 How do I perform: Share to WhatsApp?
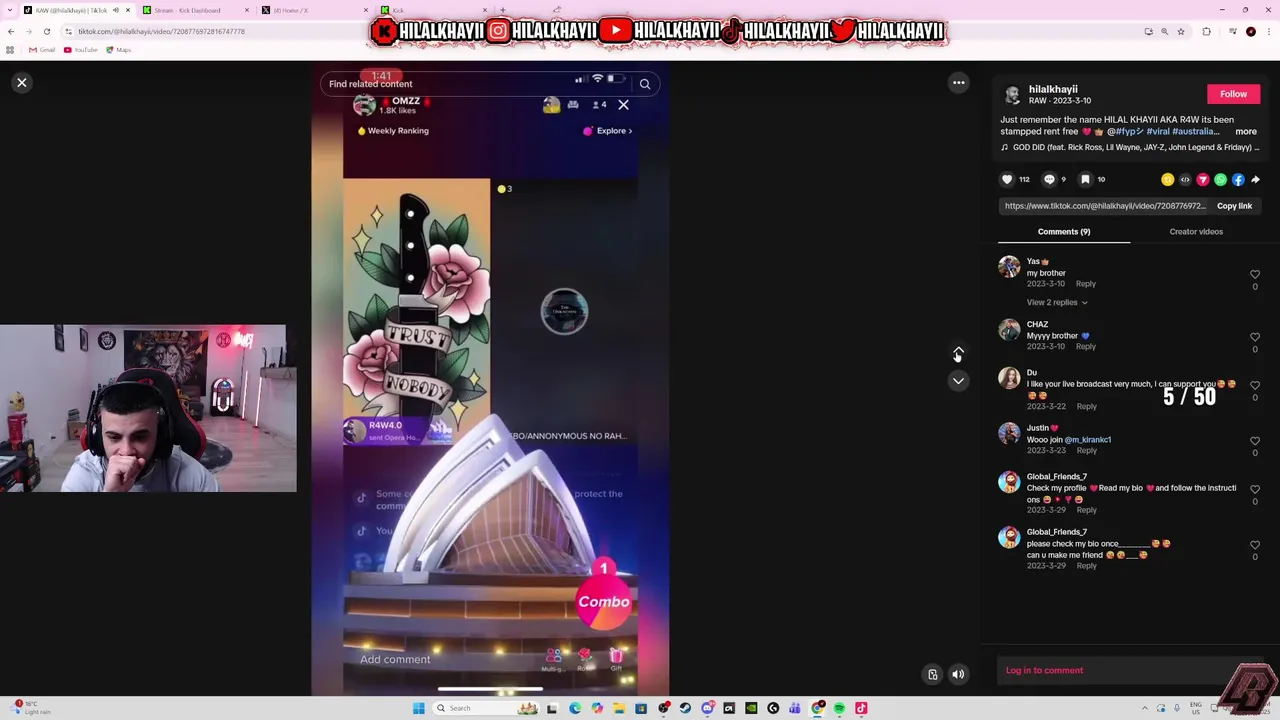[1220, 180]
